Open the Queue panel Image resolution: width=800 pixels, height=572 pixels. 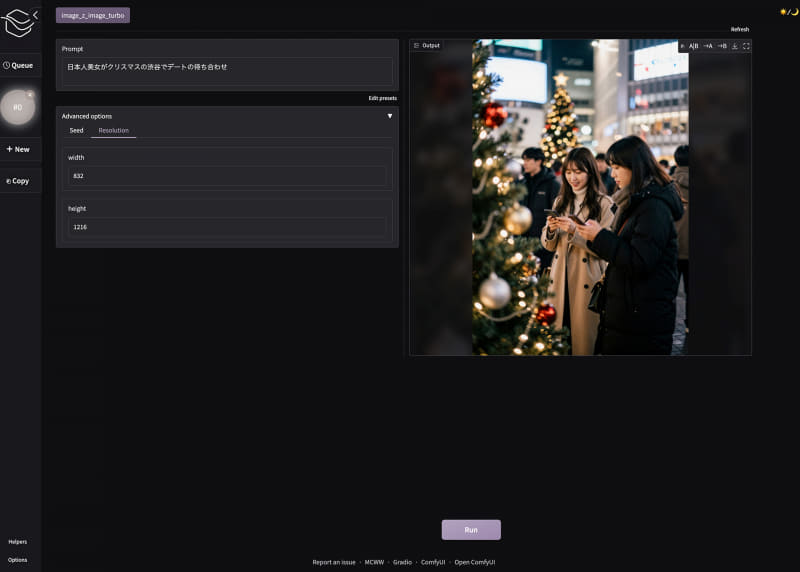click(x=18, y=65)
